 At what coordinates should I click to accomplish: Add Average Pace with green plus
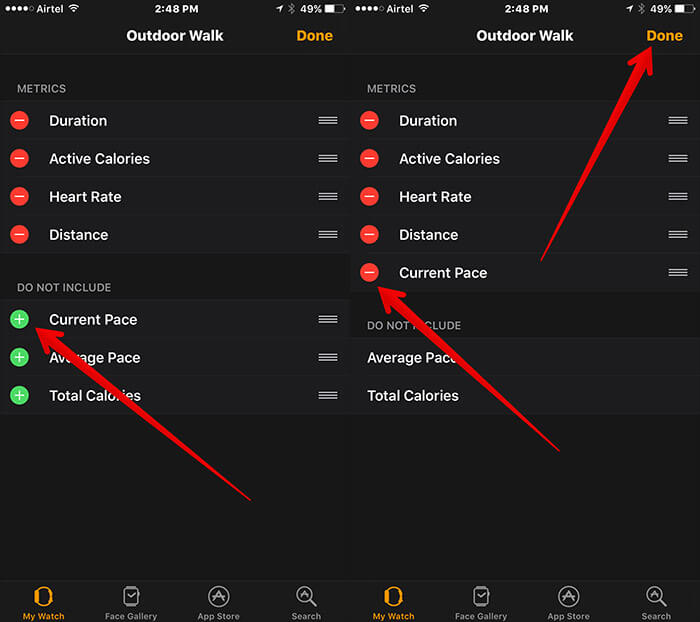click(x=20, y=357)
